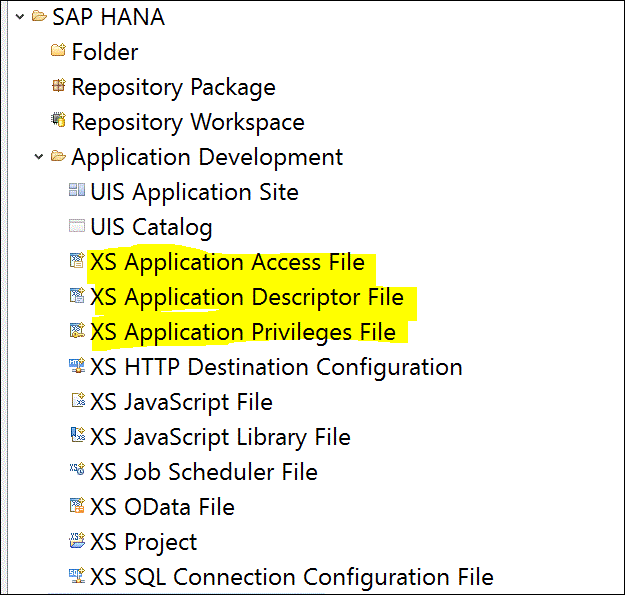625x595 pixels.
Task: Click the UIS Catalog icon
Action: click(x=77, y=226)
